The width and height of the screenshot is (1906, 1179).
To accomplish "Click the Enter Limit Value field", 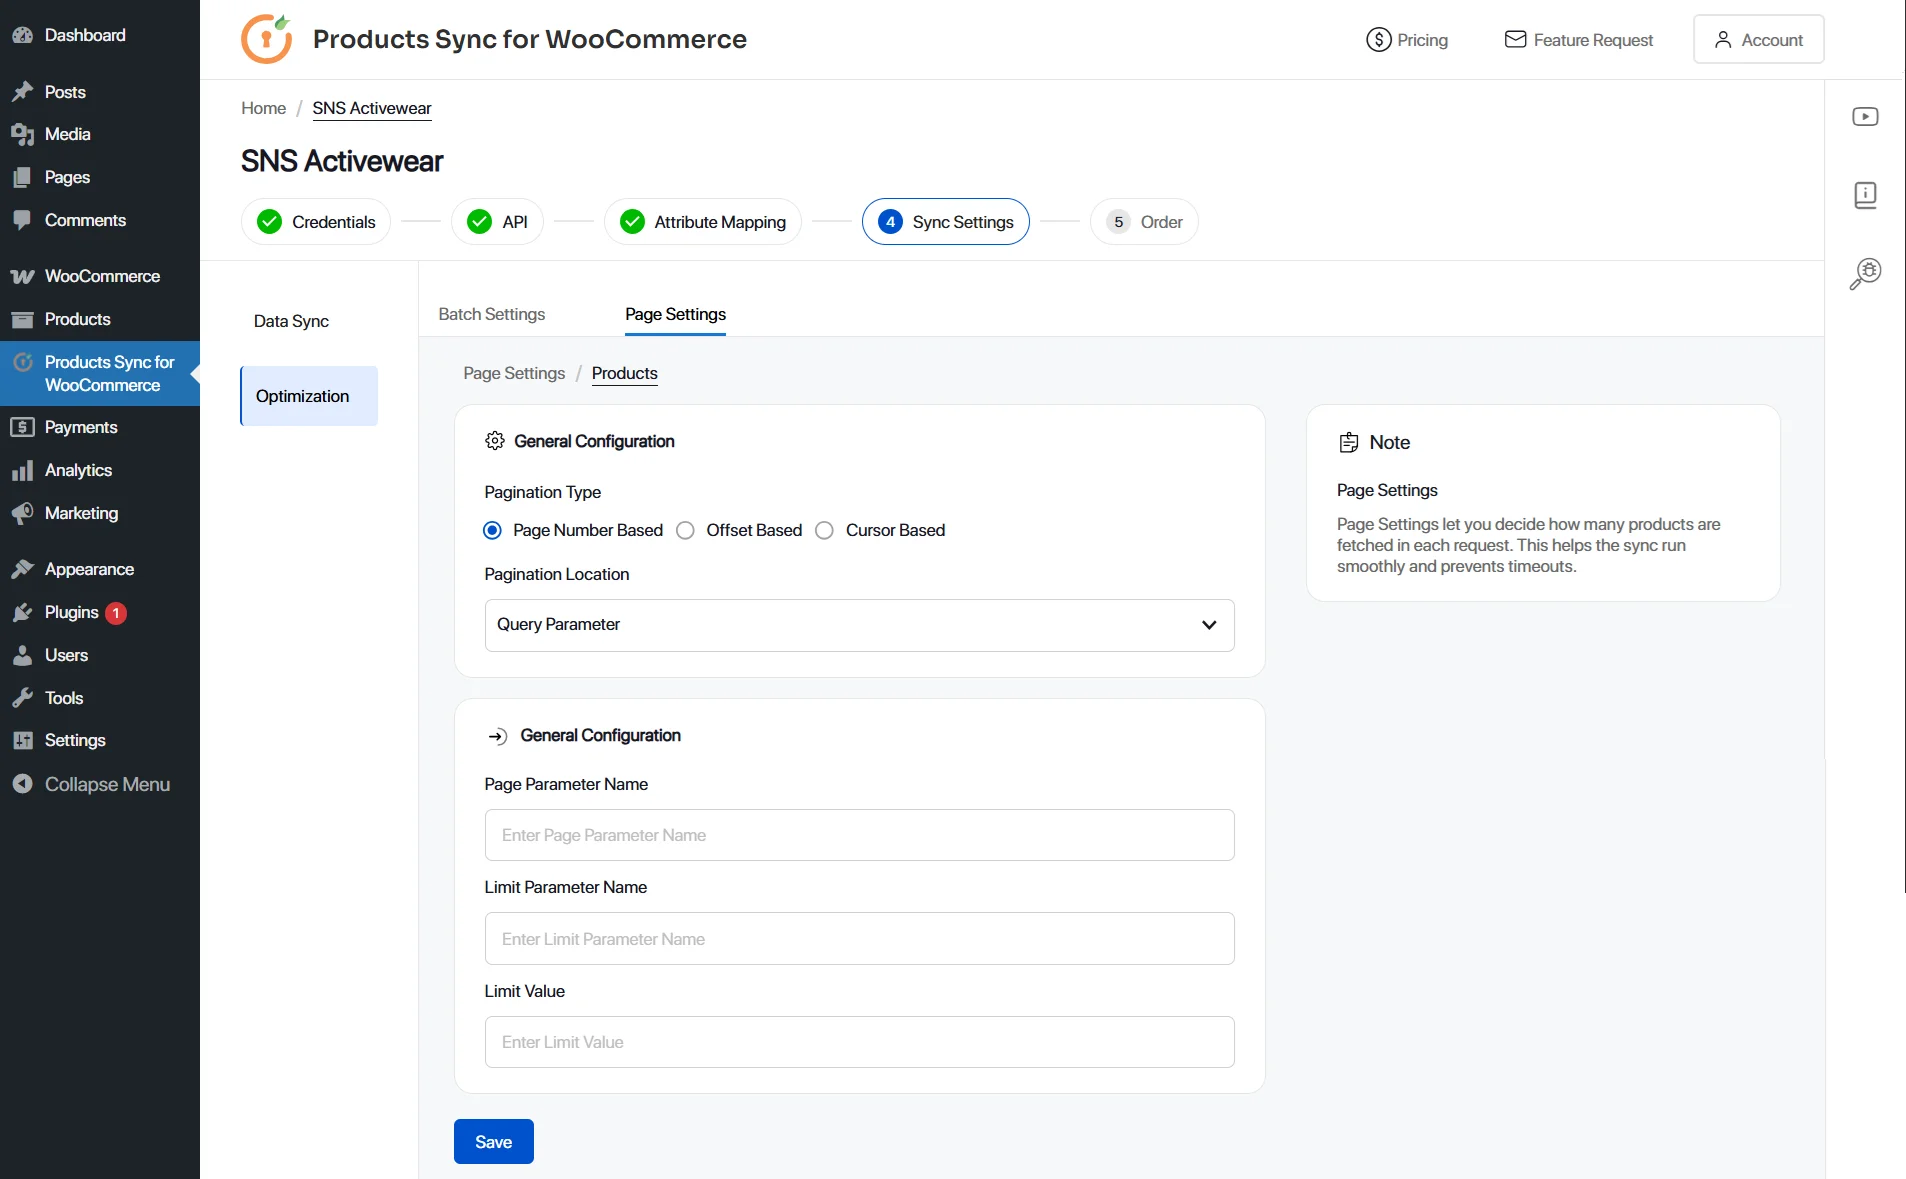I will [x=858, y=1041].
